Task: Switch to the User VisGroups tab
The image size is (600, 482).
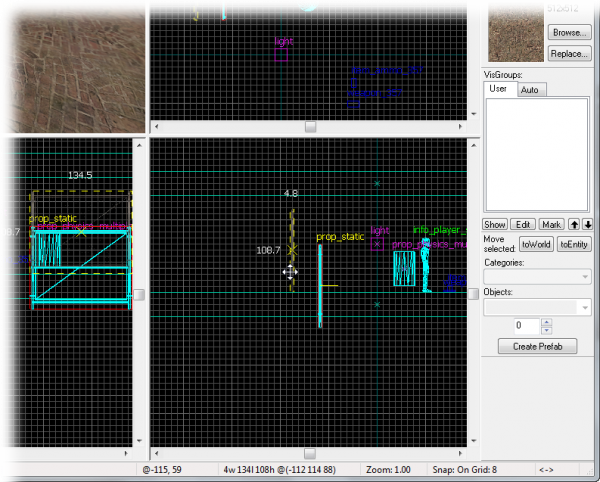Action: (x=497, y=89)
